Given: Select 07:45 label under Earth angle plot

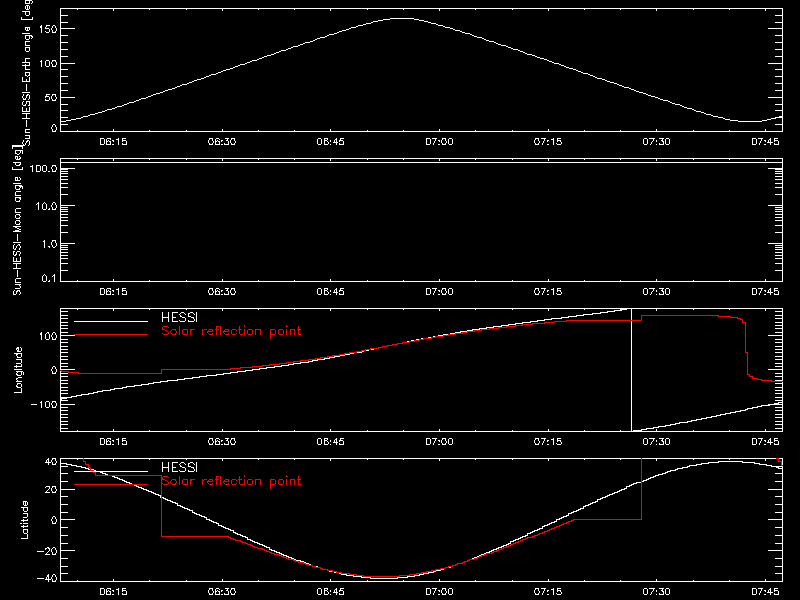Looking at the screenshot, I should click(x=765, y=142).
